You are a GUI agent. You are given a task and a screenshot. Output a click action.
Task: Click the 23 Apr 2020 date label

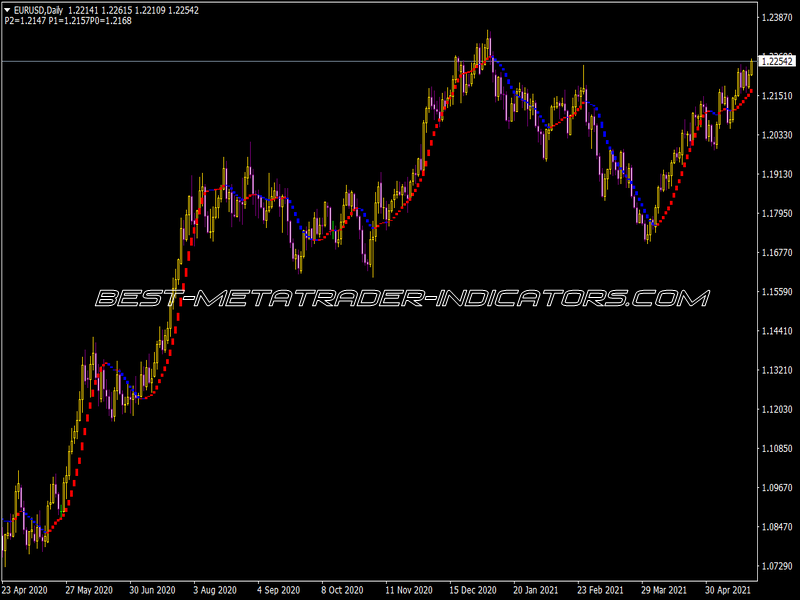point(24,590)
